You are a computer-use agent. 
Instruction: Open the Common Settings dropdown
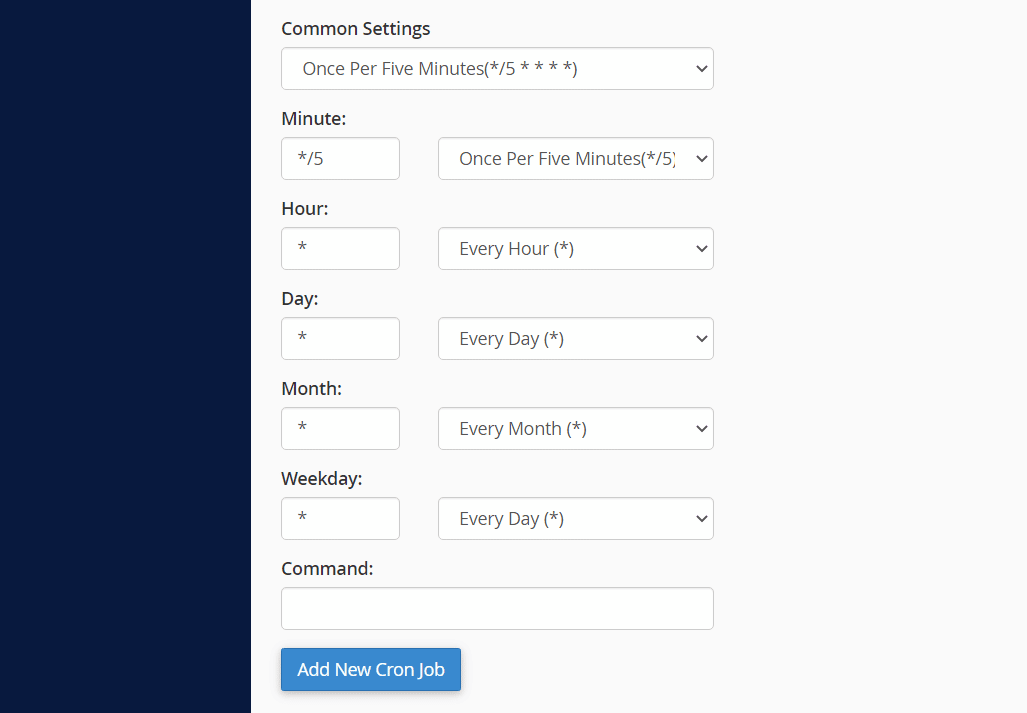[x=497, y=69]
